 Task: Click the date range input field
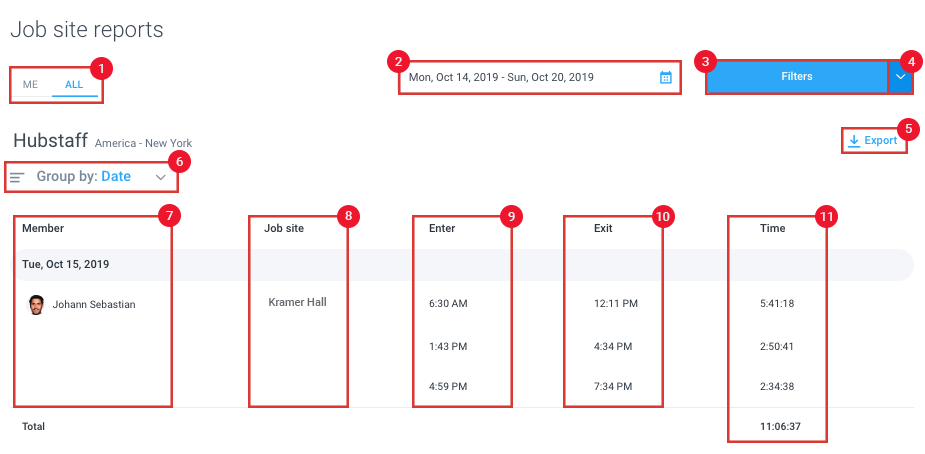pyautogui.click(x=540, y=77)
